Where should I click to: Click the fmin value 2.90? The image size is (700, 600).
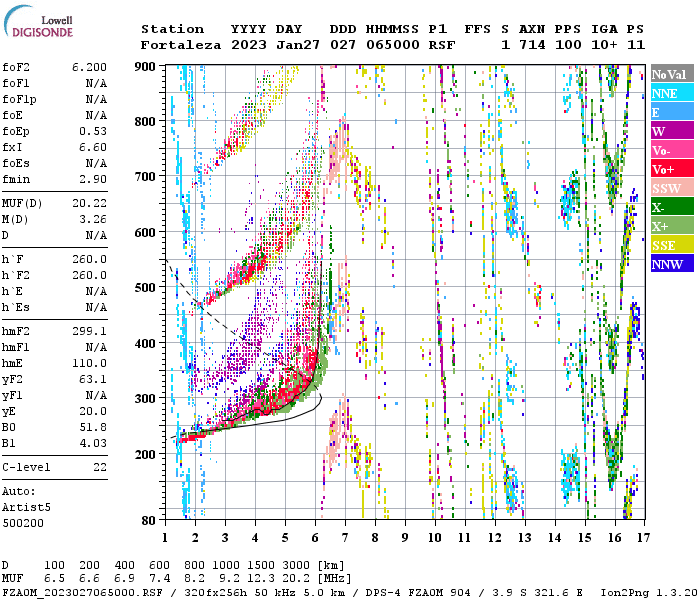click(x=93, y=179)
